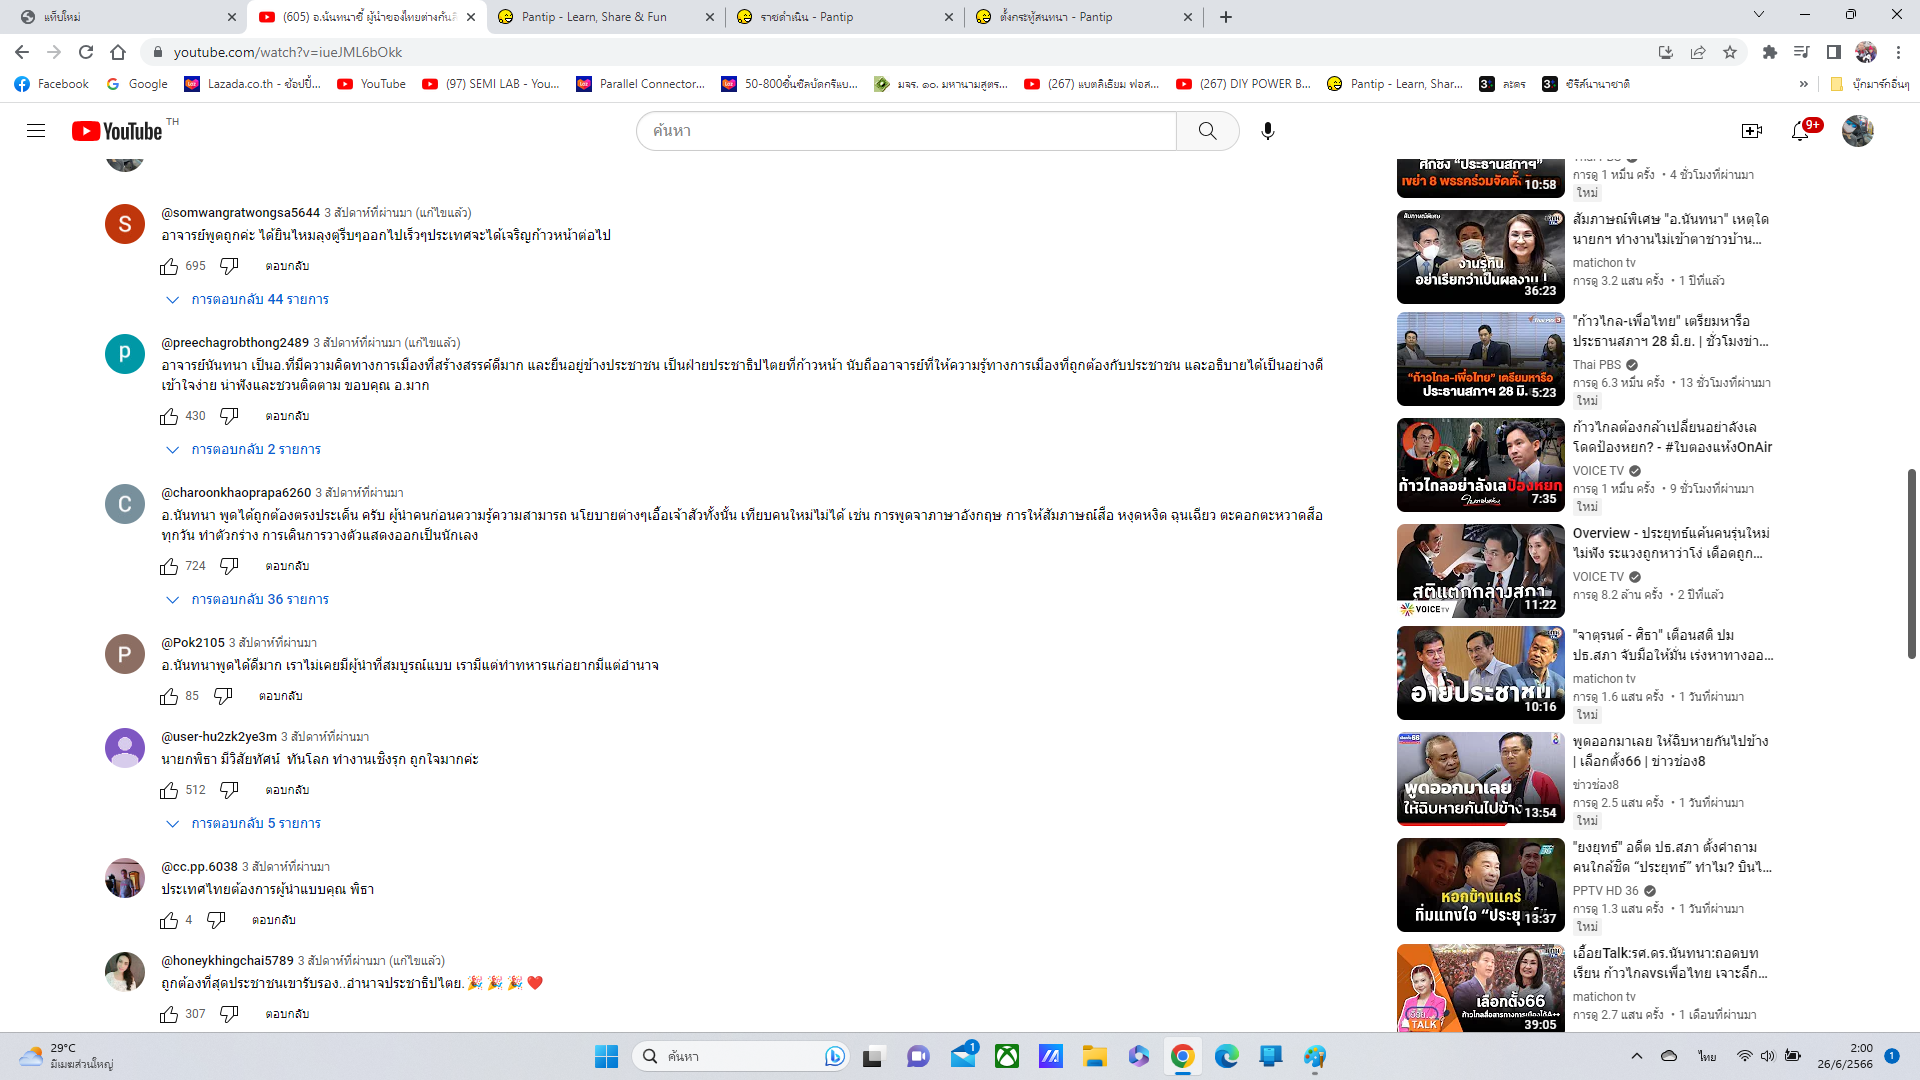Click the YouTube search input field
Viewport: 1920px width, 1080px height.
click(906, 131)
